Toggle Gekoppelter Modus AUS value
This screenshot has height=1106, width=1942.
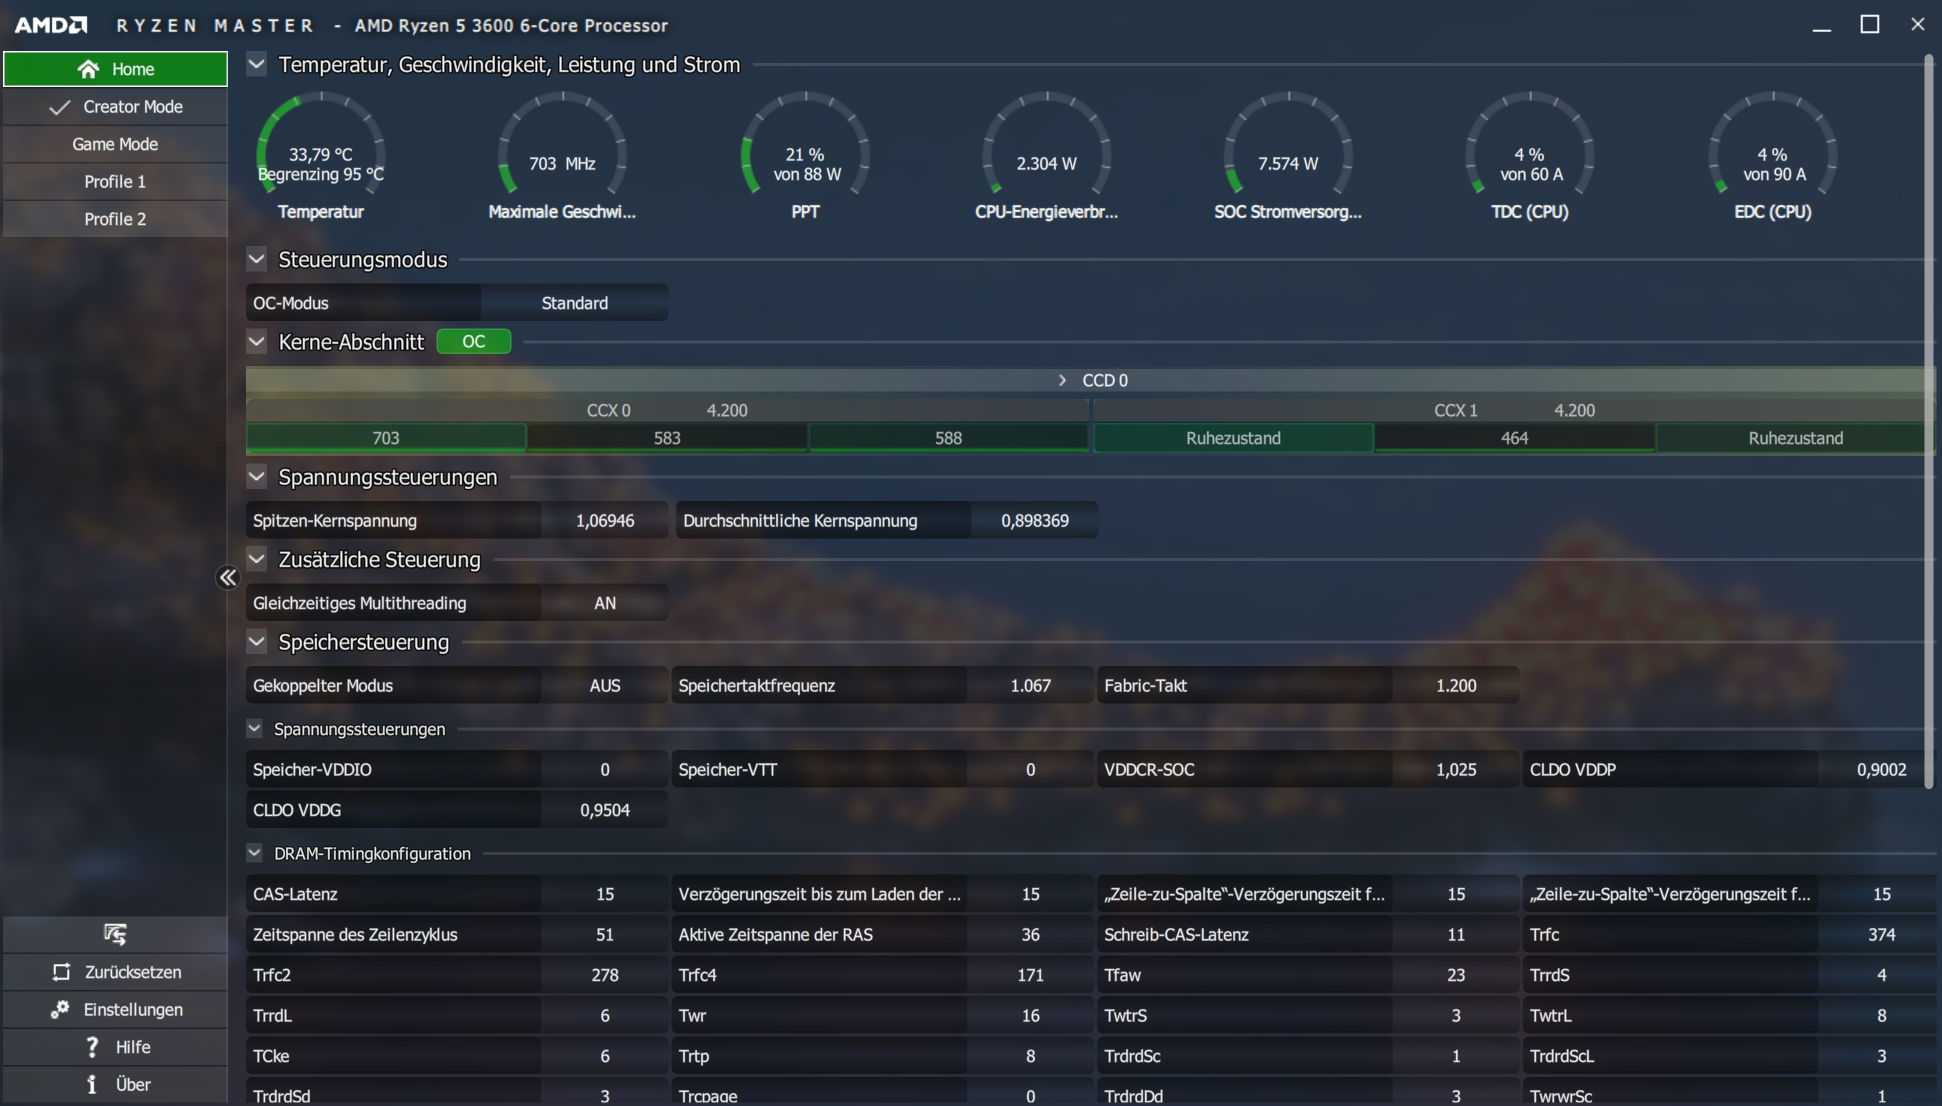[x=604, y=686]
